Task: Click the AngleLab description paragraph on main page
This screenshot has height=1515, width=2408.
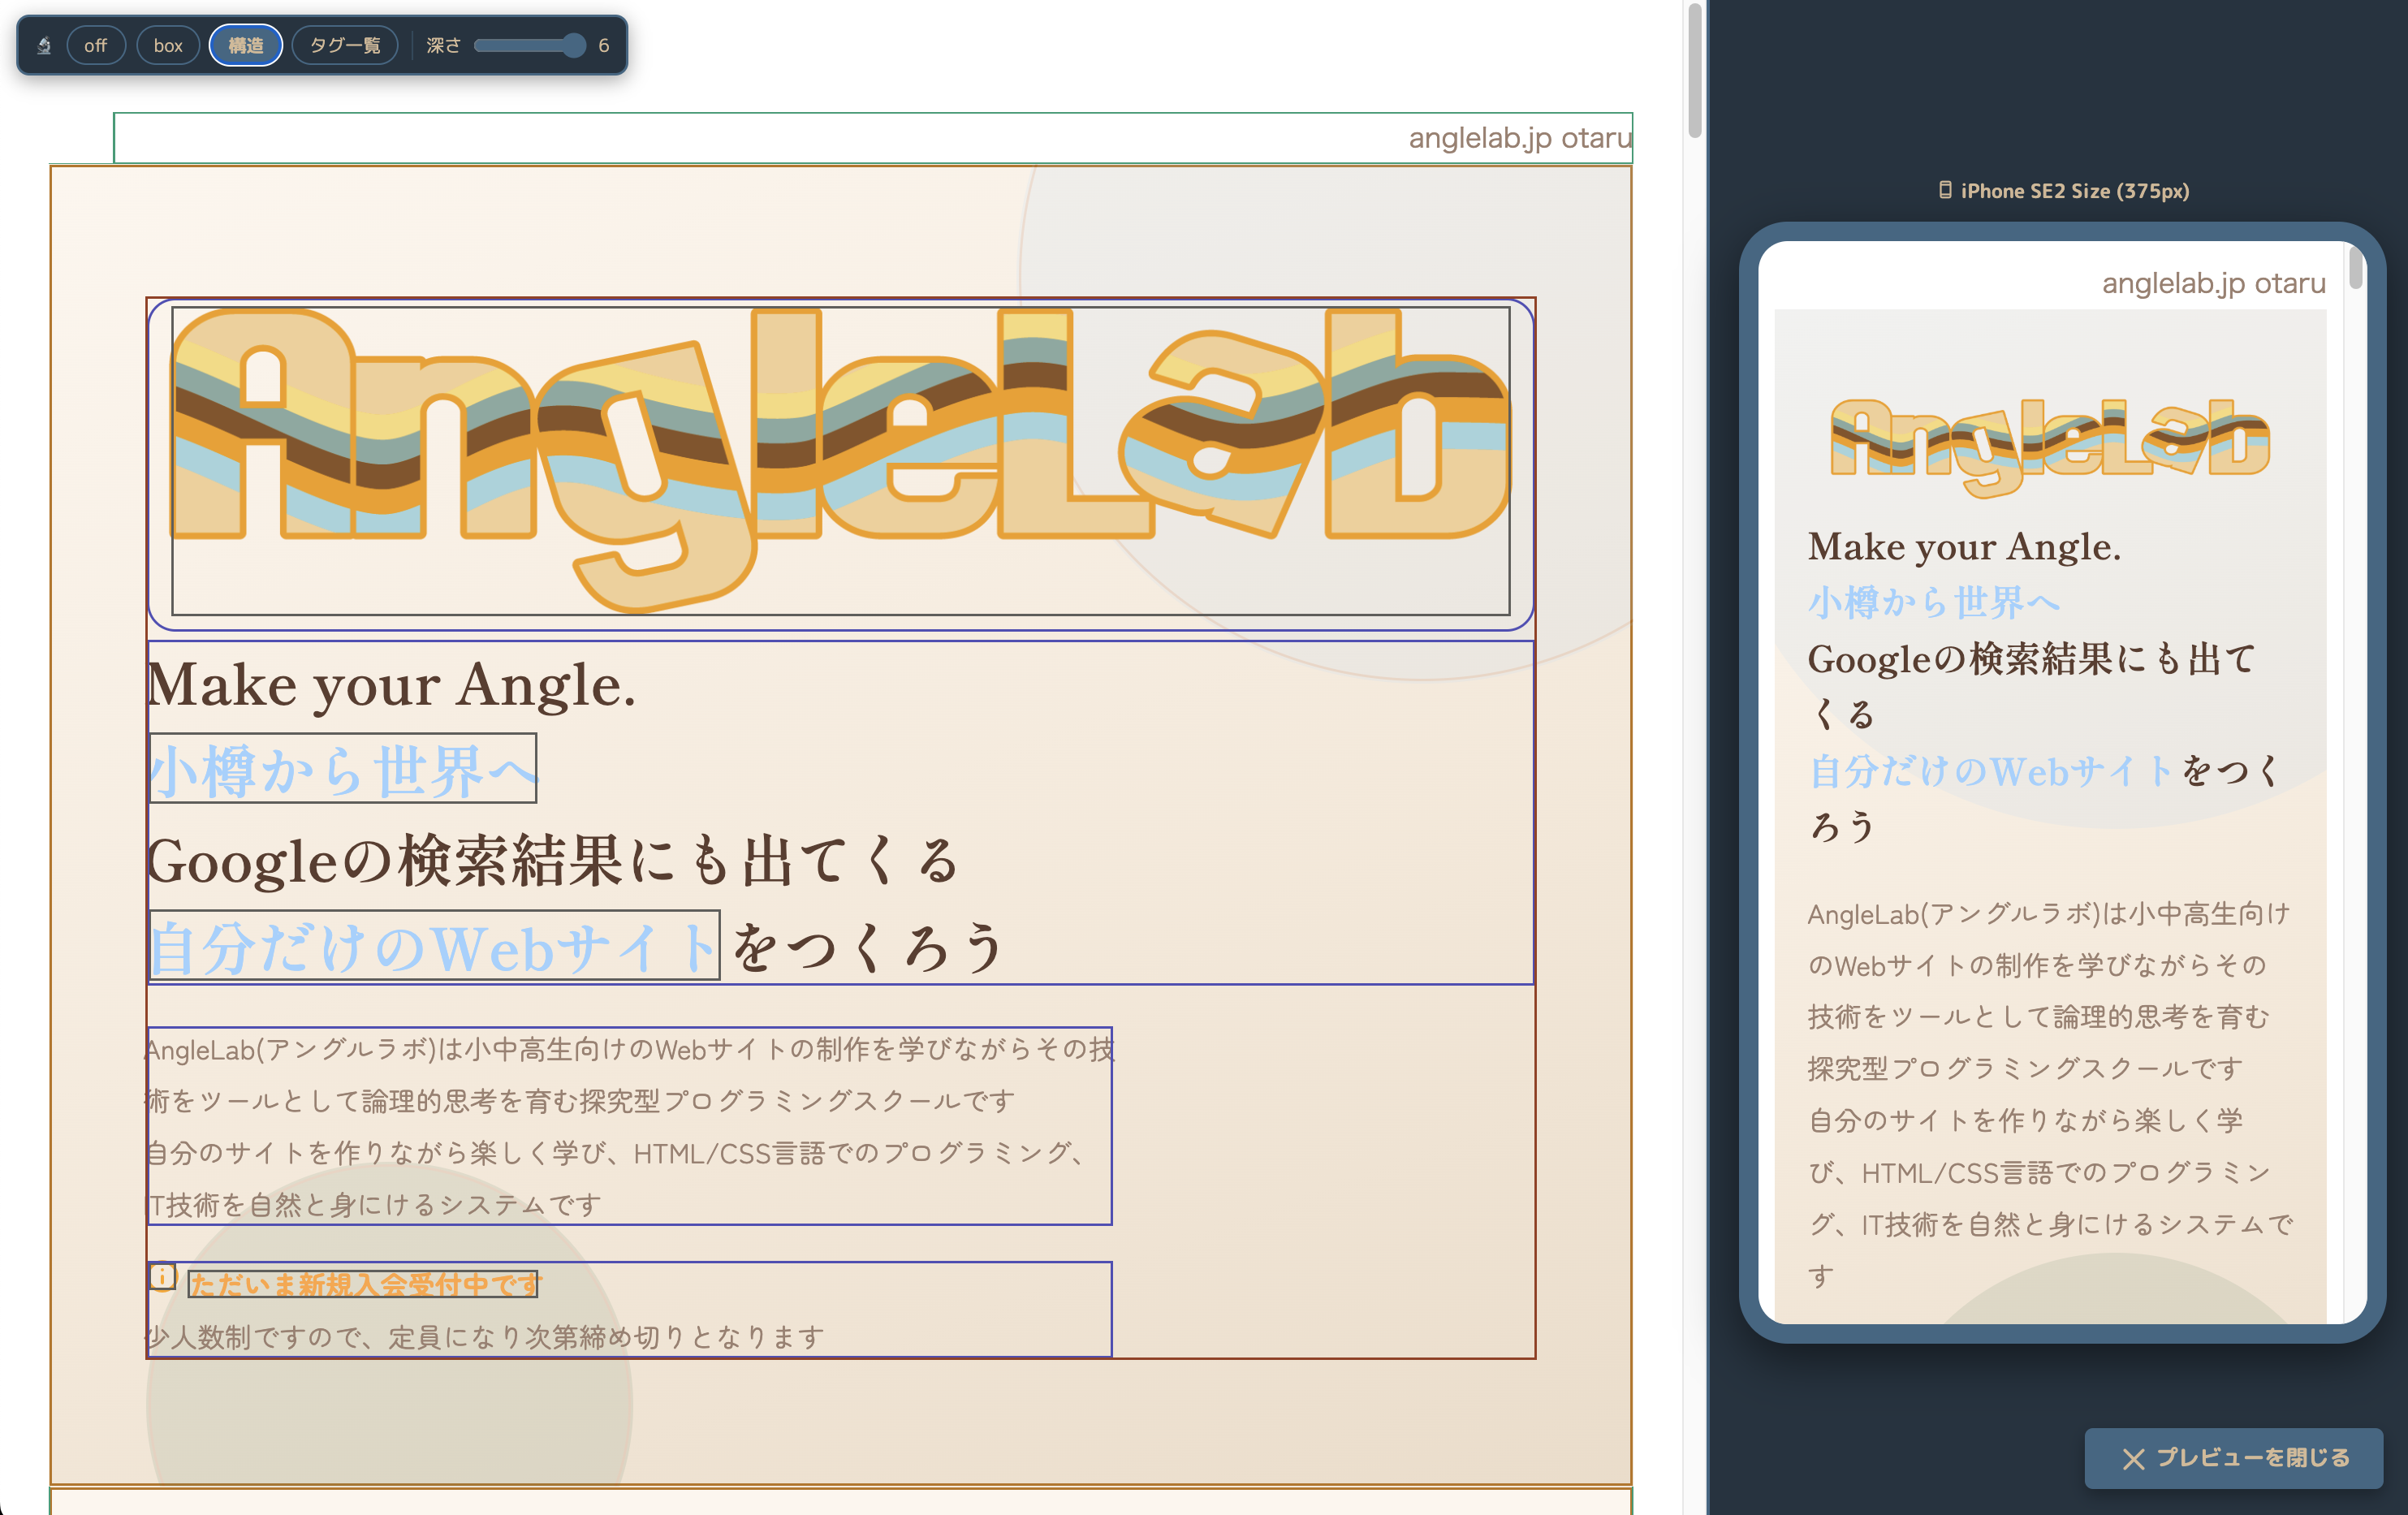Action: point(630,1127)
